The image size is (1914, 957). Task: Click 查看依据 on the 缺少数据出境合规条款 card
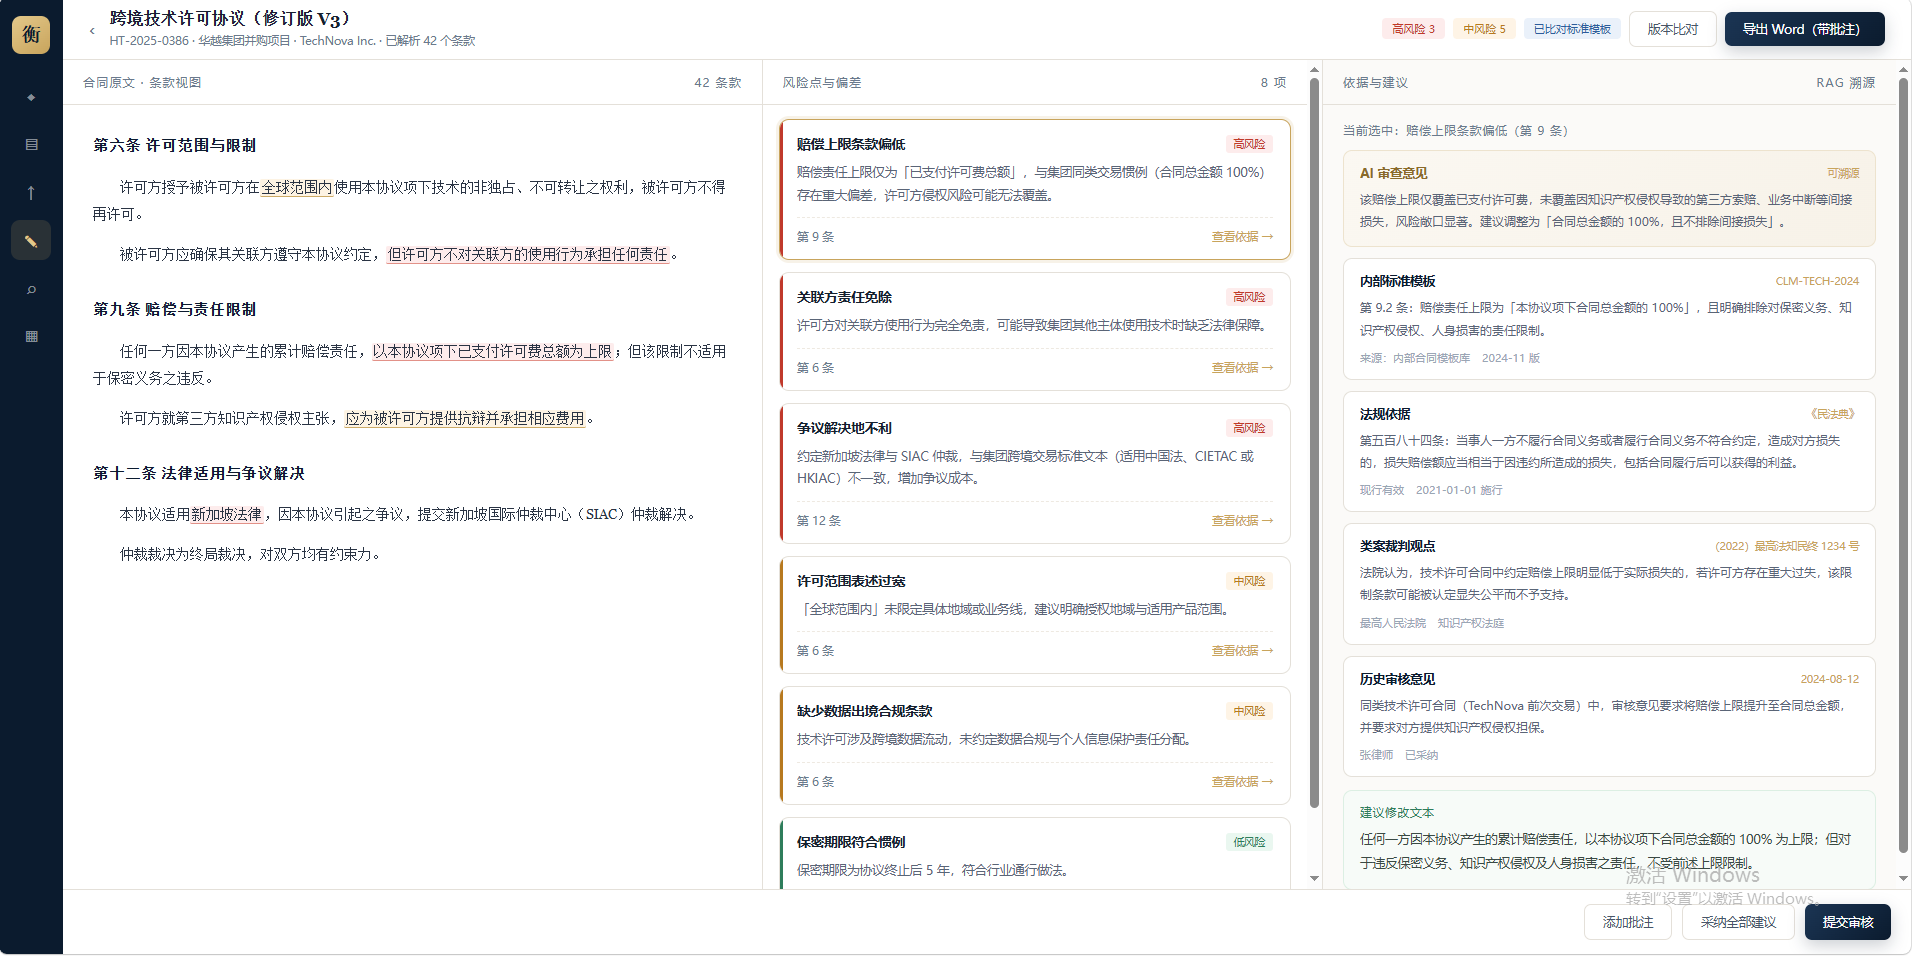tap(1242, 782)
